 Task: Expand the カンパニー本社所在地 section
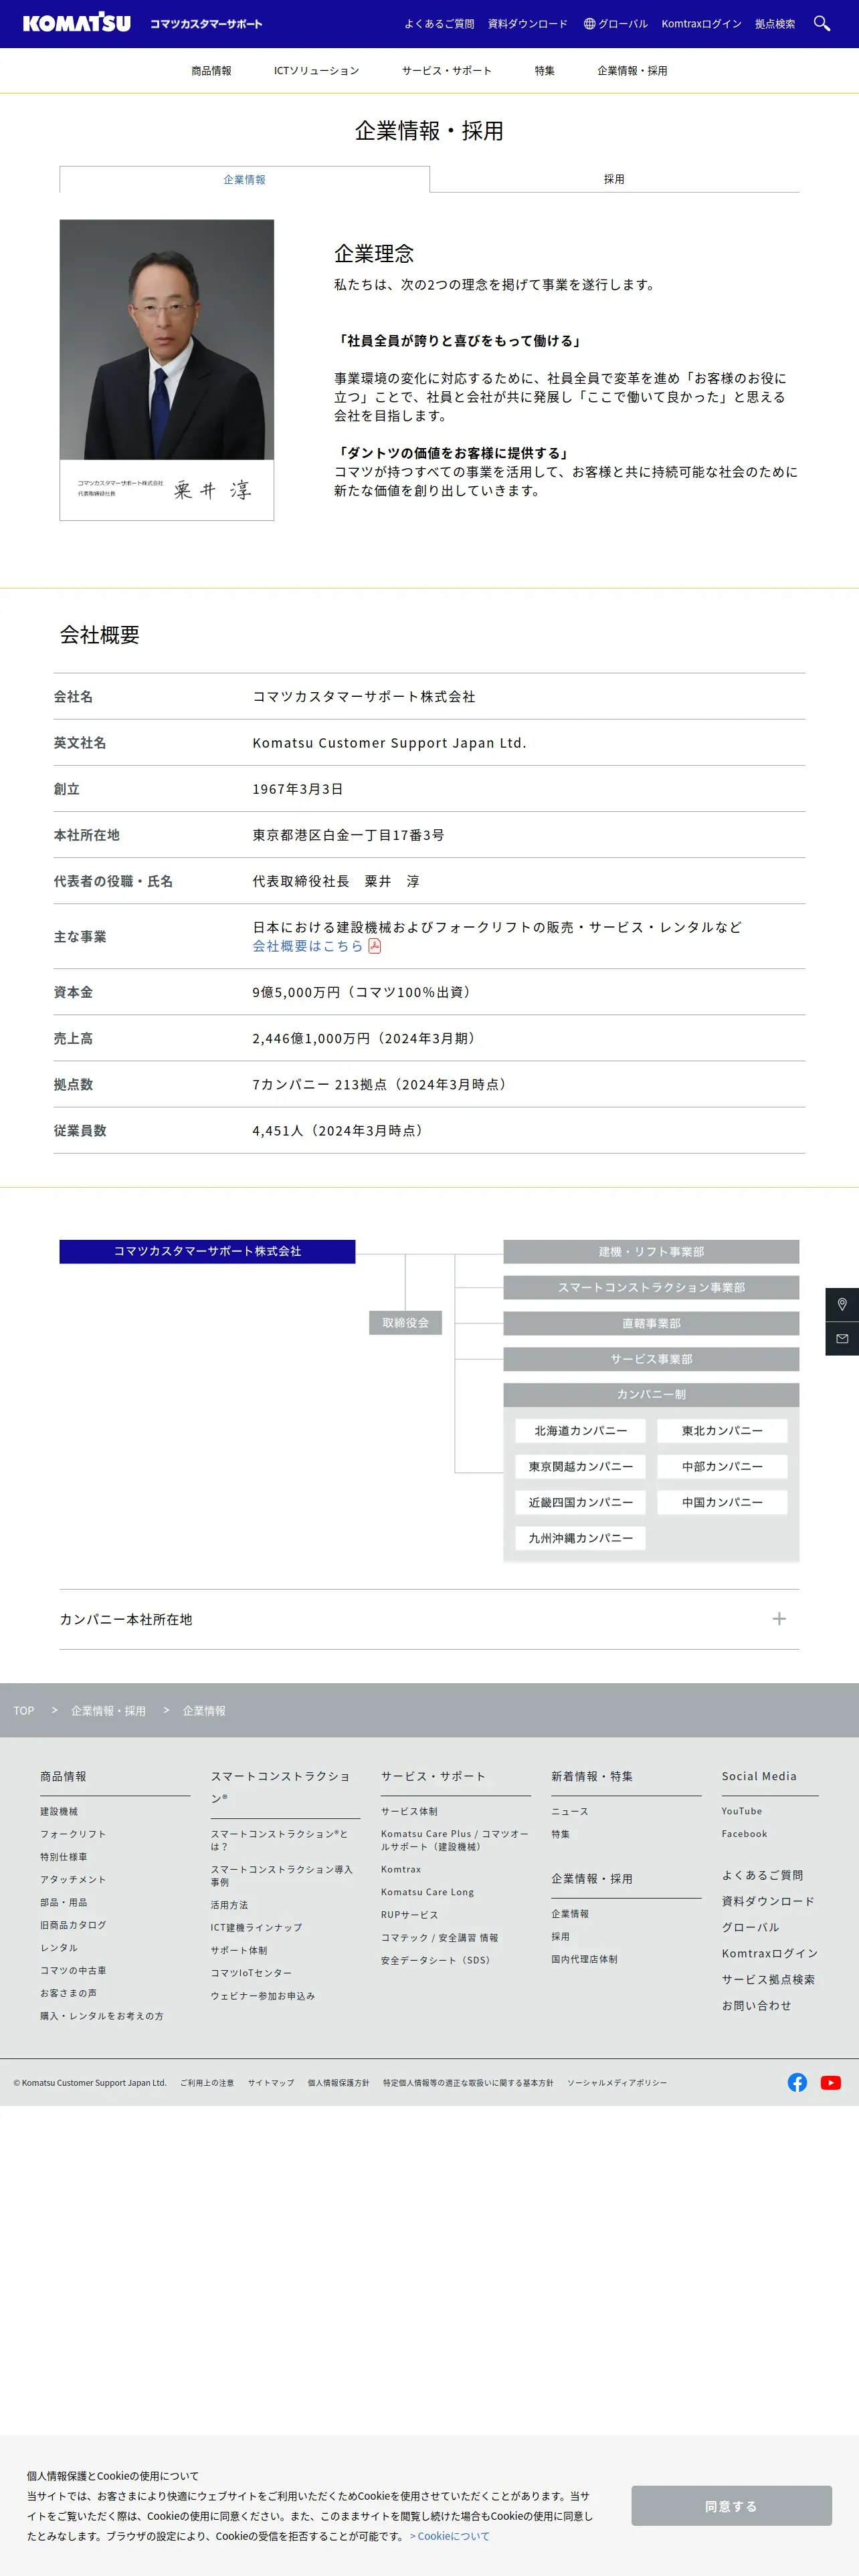429,1618
